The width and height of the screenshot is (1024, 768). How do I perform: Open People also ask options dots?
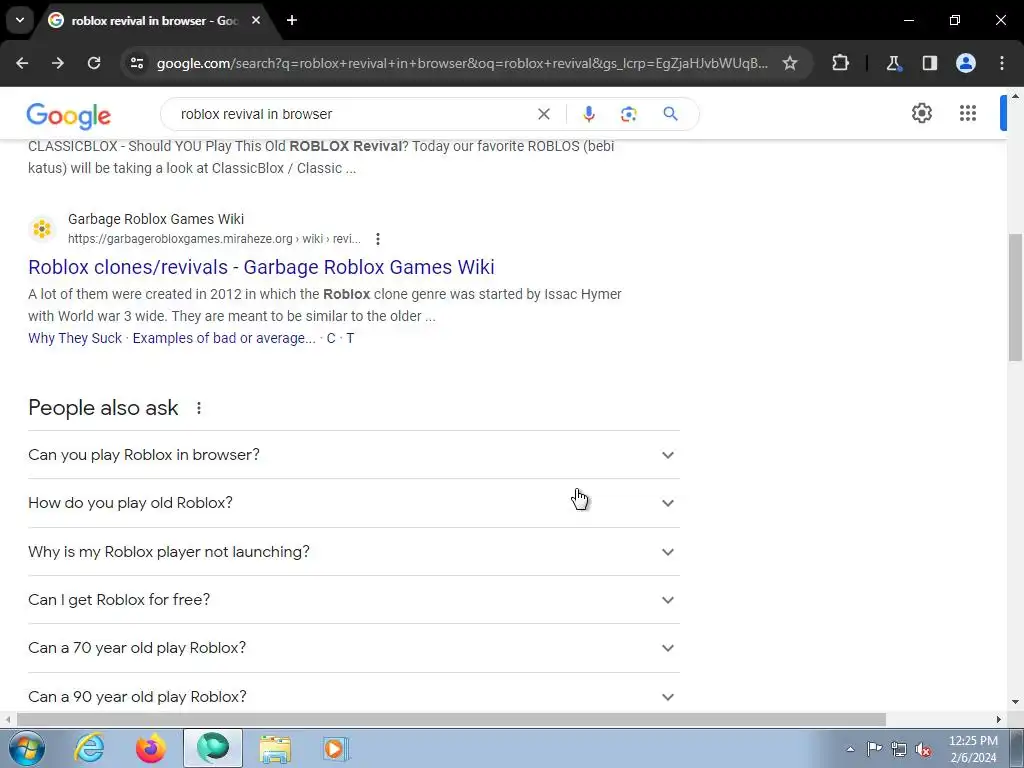199,408
